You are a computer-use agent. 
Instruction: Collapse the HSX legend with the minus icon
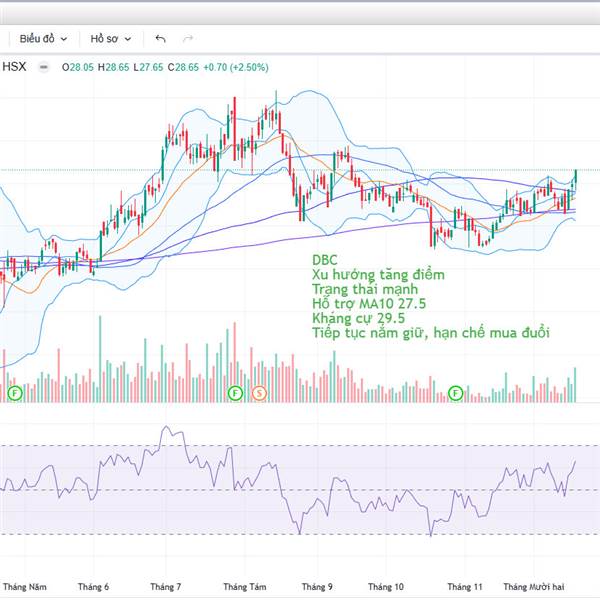coord(44,67)
